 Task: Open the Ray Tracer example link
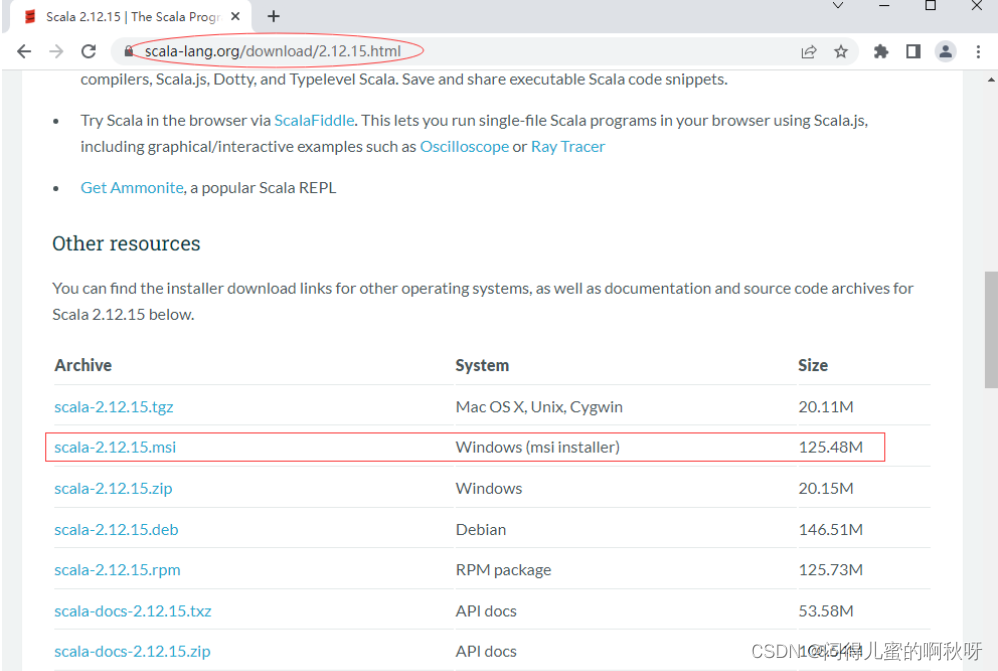pyautogui.click(x=568, y=146)
